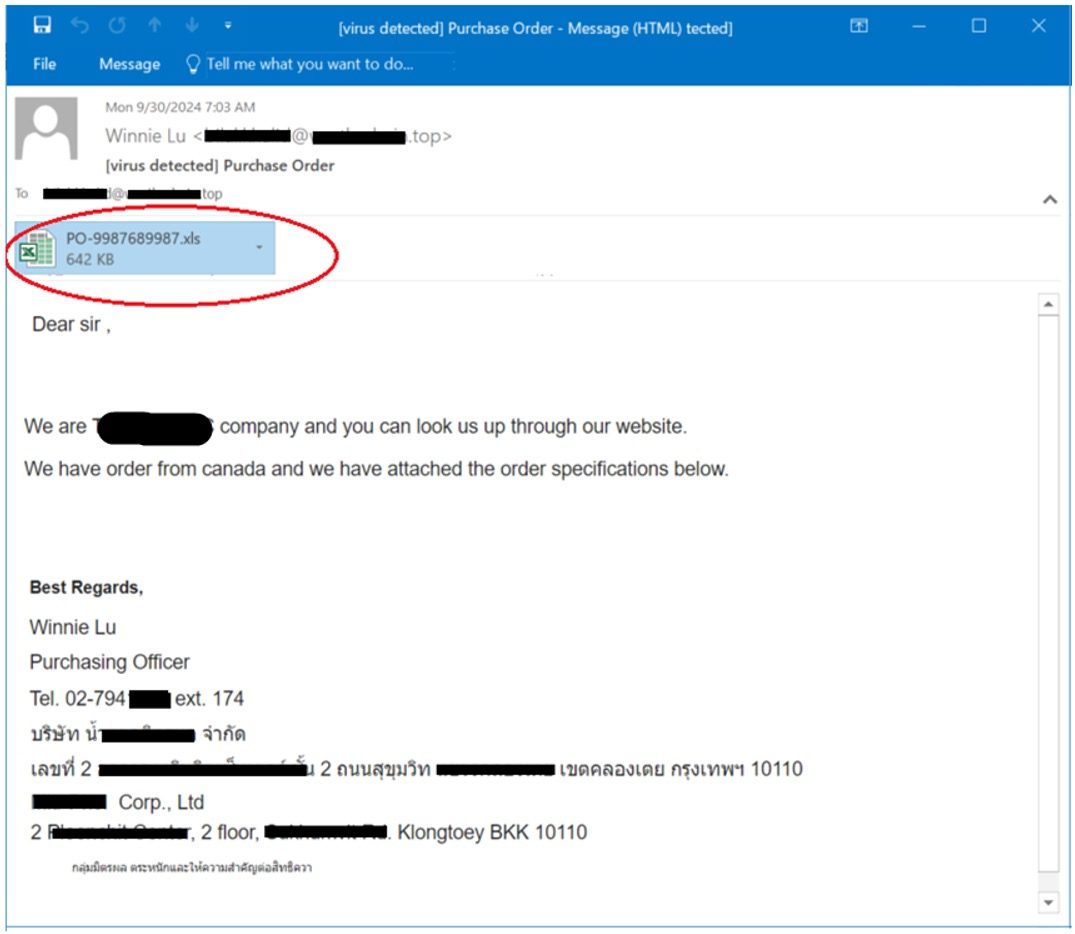Click the Undo arrow icon
The image size is (1075, 934).
pyautogui.click(x=79, y=26)
